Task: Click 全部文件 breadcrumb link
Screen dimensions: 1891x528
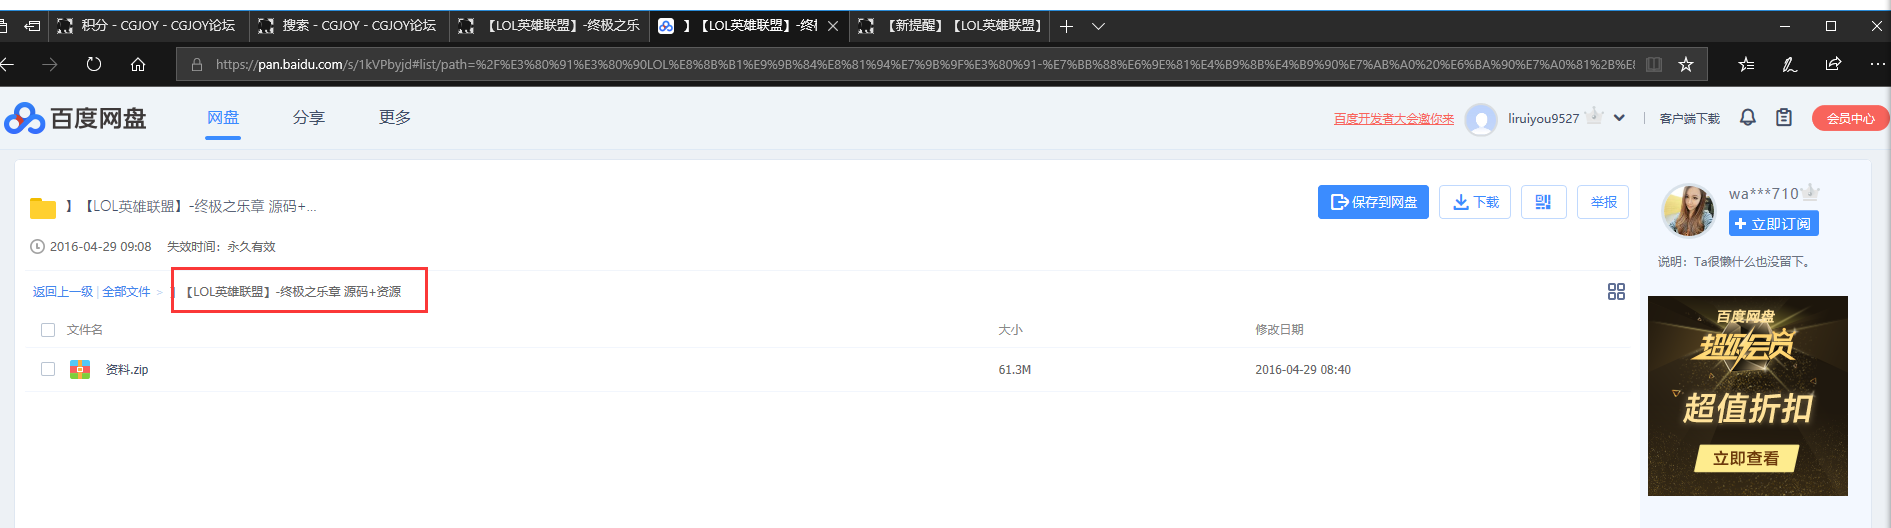Action: [126, 292]
